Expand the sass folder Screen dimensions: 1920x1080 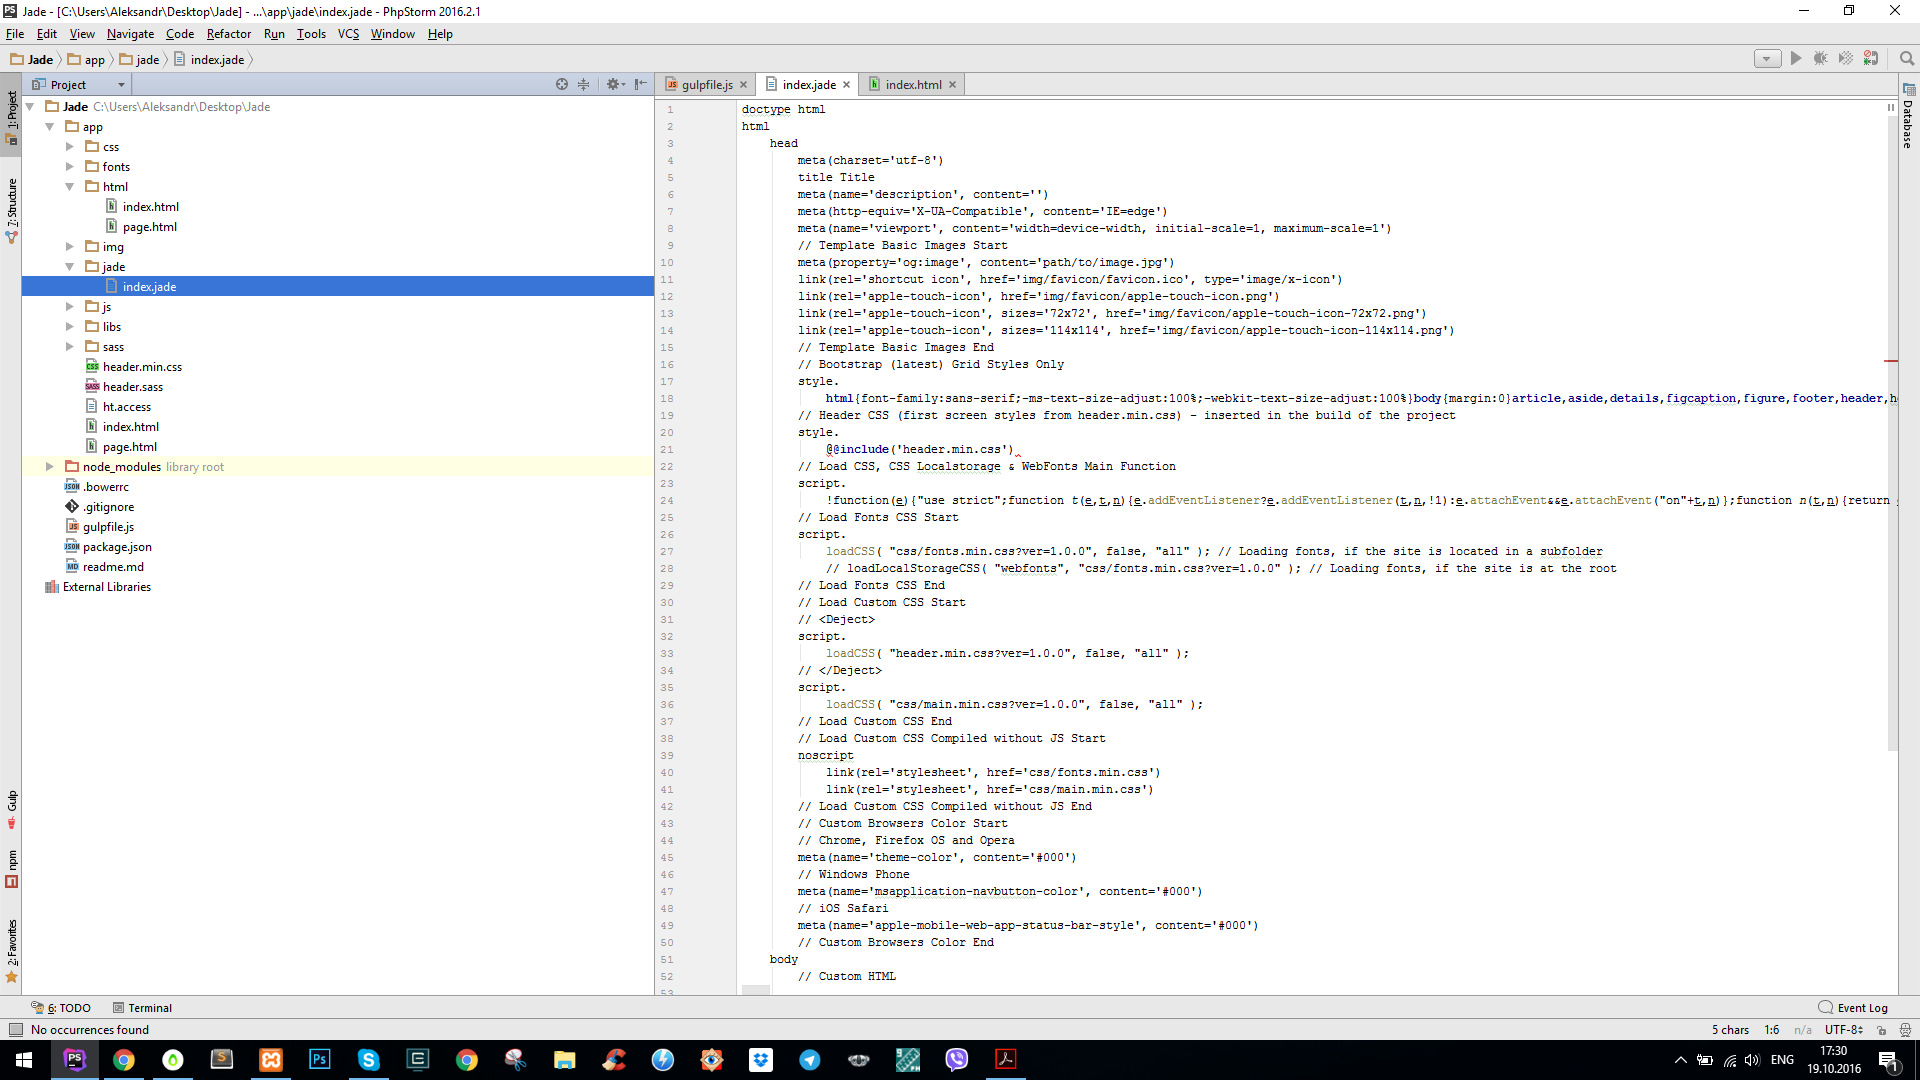(x=70, y=347)
